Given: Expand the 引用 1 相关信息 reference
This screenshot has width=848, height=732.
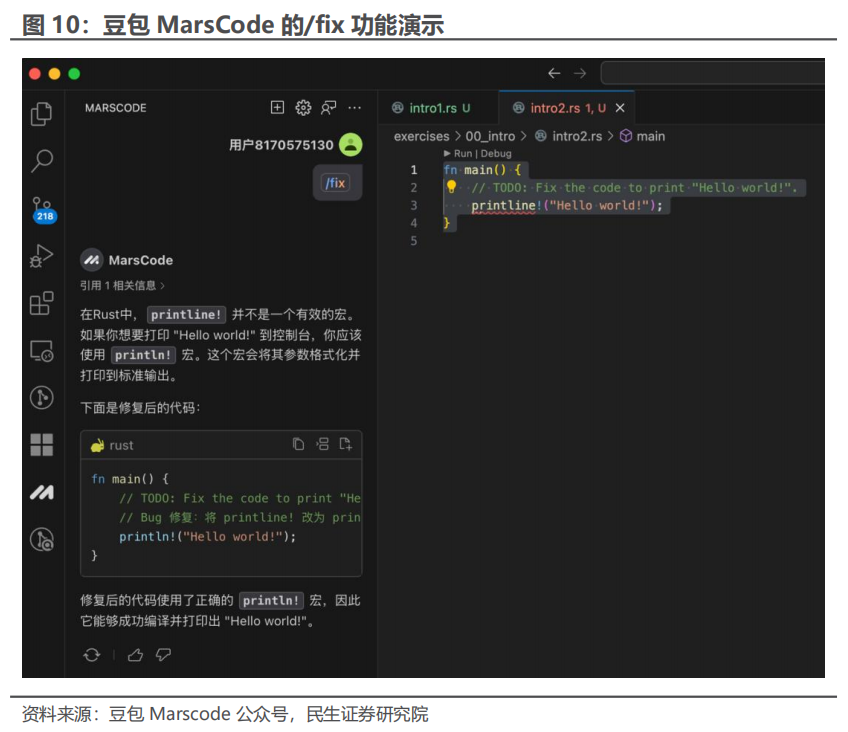Looking at the screenshot, I should click(123, 285).
